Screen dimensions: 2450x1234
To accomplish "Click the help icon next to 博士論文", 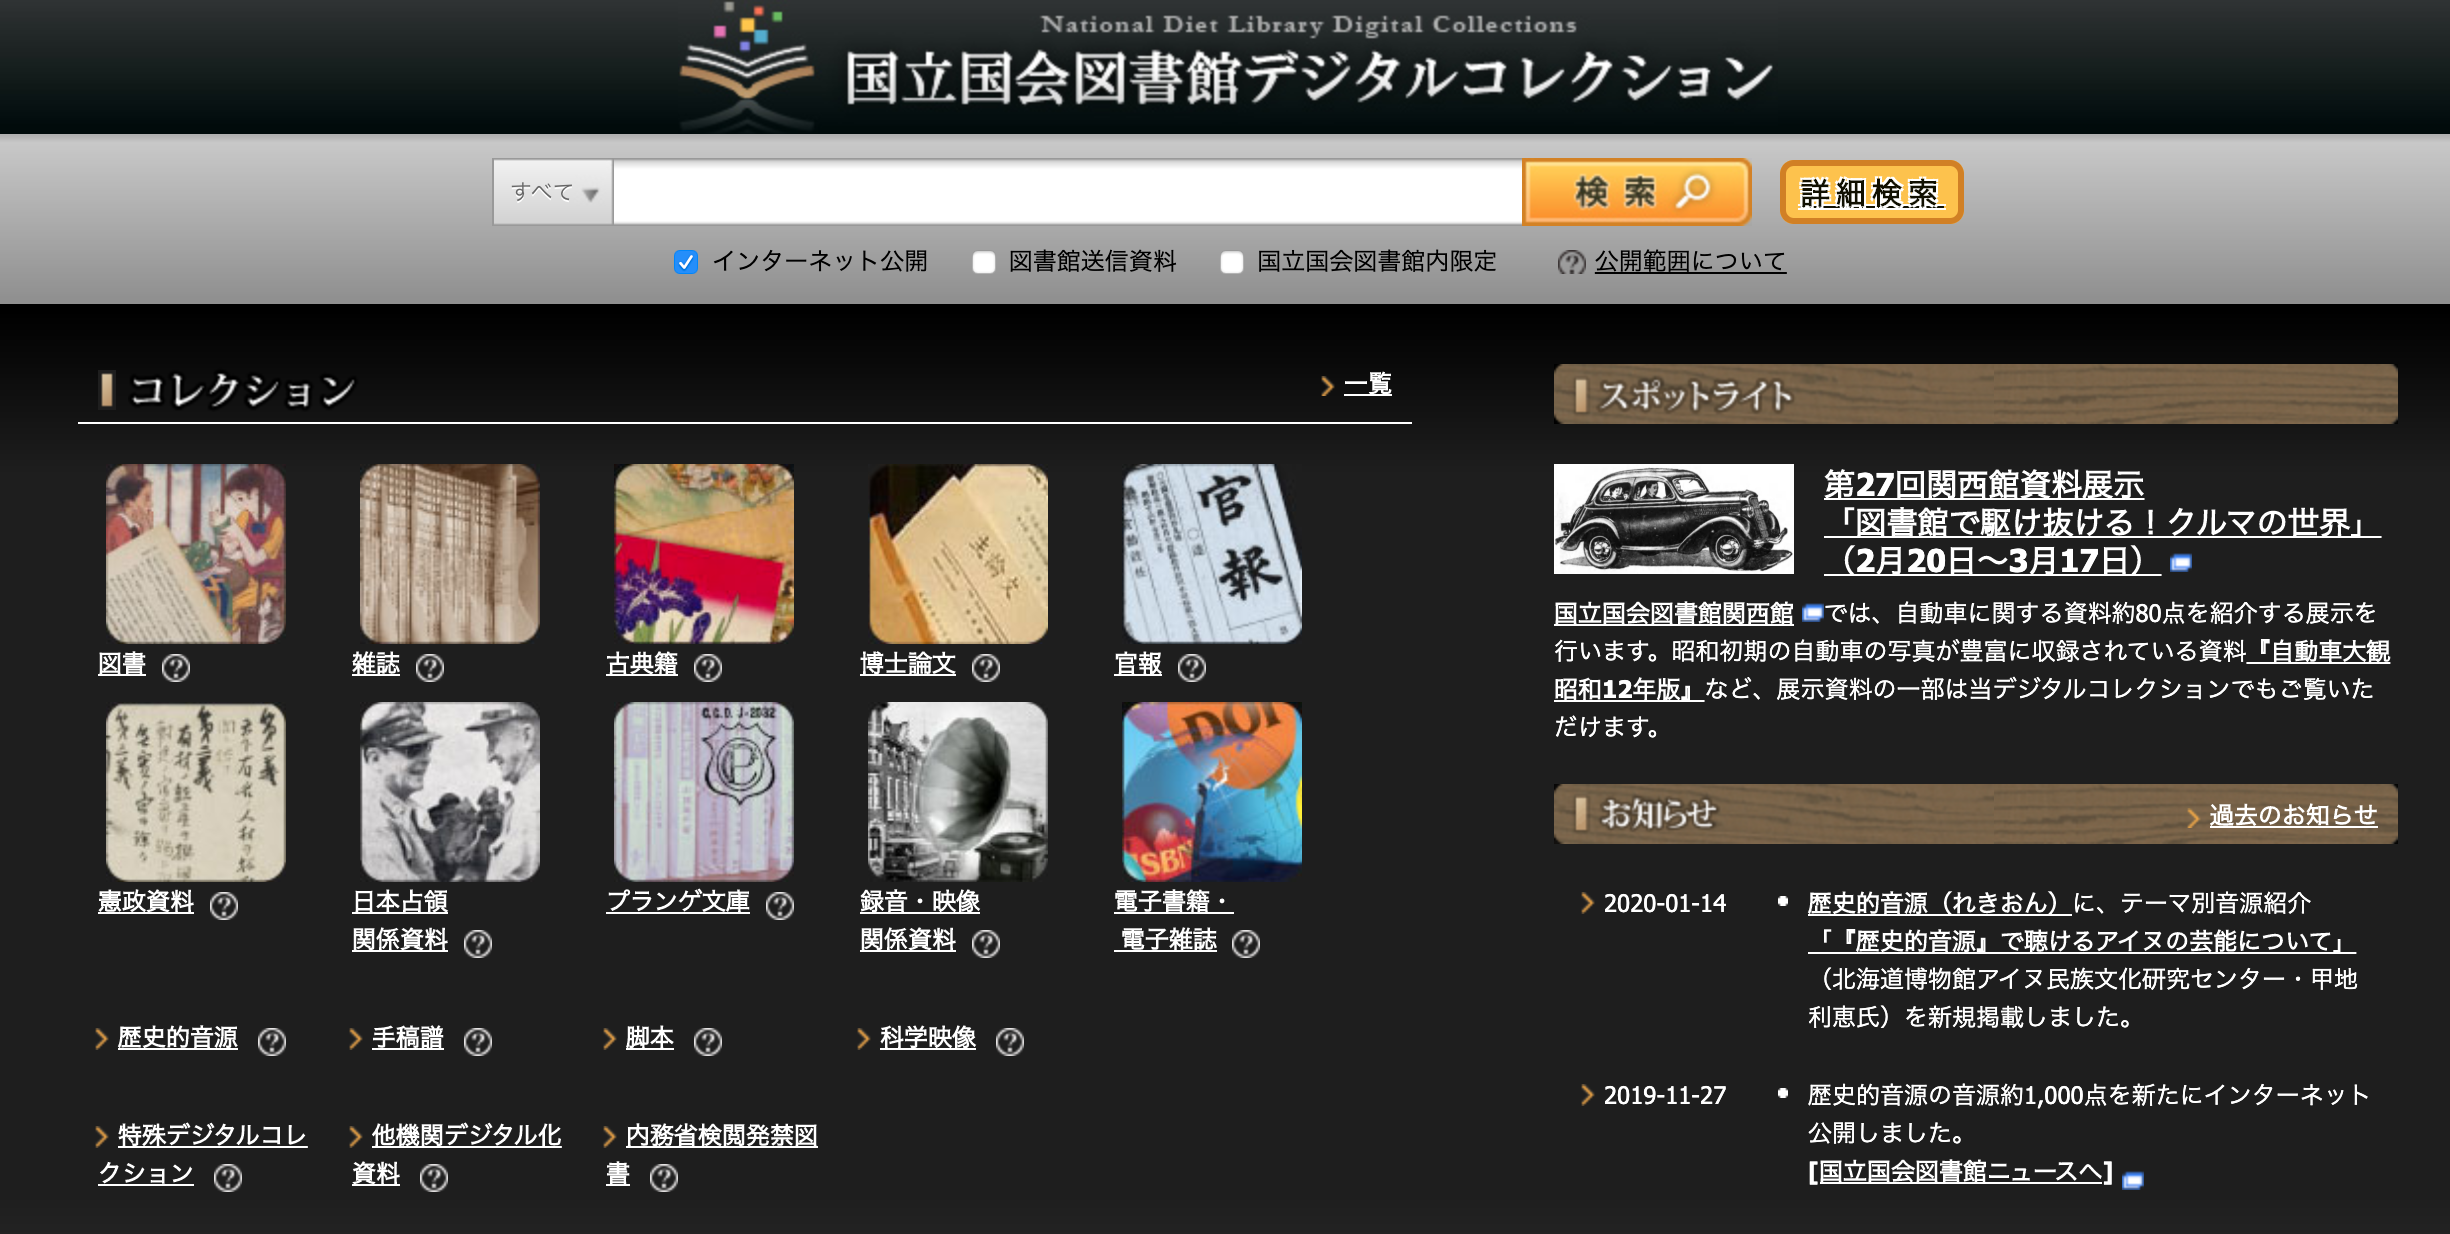I will 986,667.
